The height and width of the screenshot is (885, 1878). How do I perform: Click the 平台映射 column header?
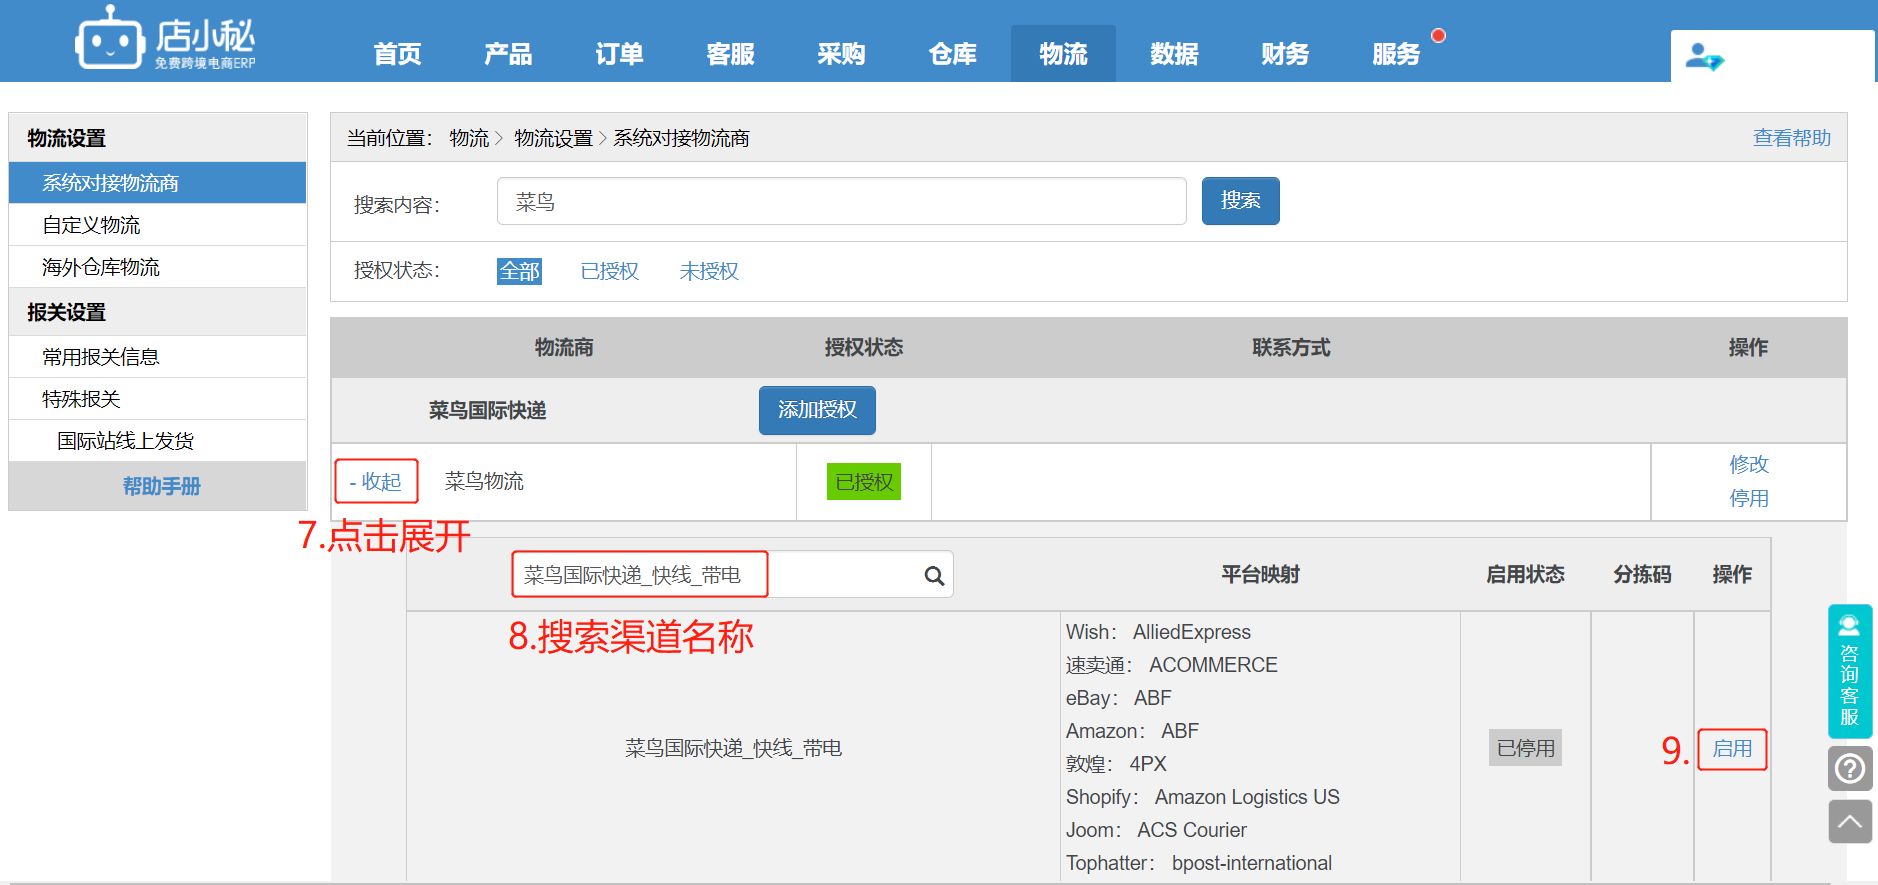[x=1260, y=575]
